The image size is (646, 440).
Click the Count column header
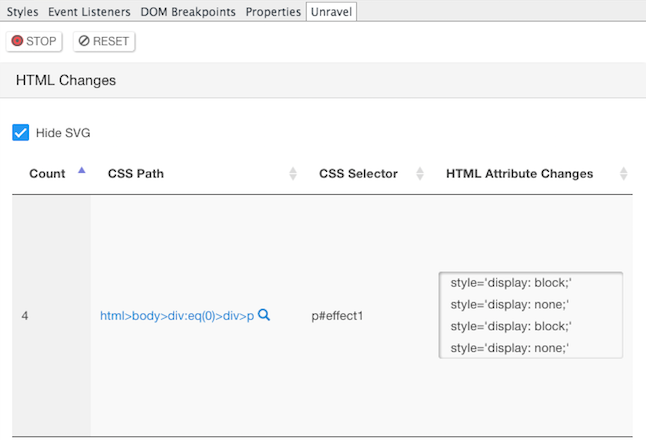coord(47,174)
